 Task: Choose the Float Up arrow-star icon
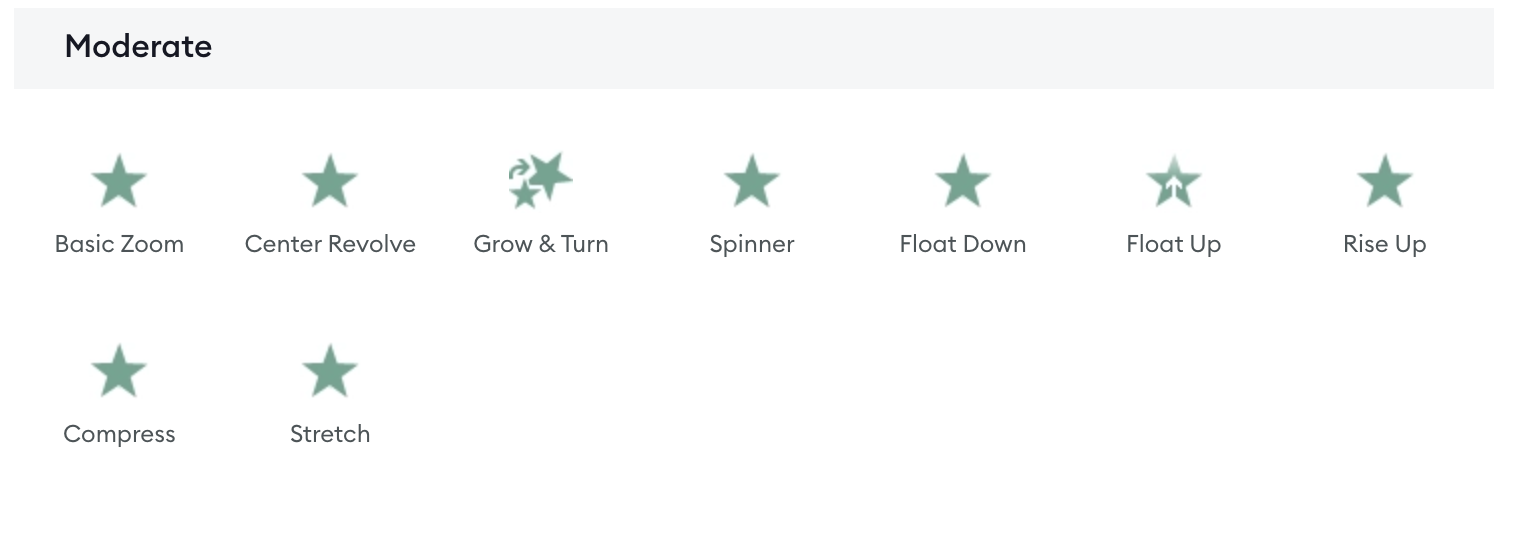[x=1174, y=181]
